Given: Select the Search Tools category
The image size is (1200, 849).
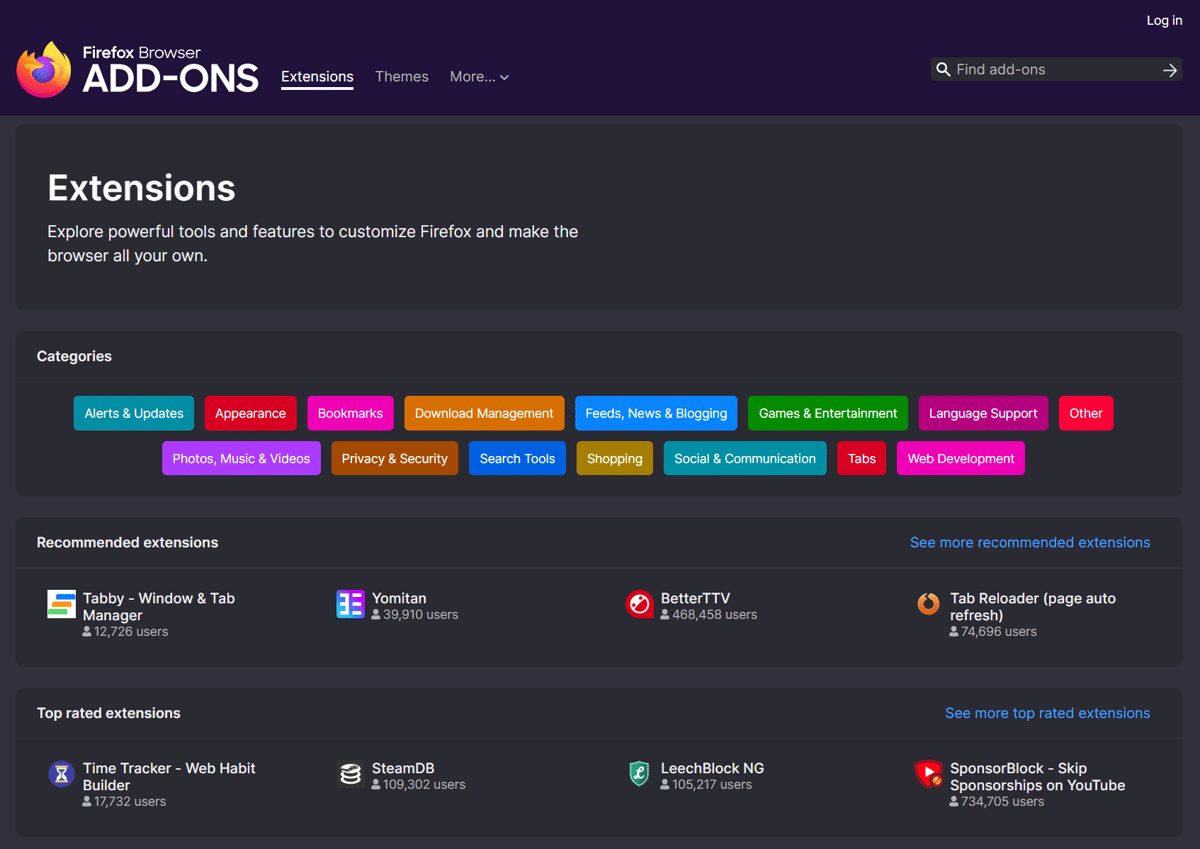Looking at the screenshot, I should coord(517,458).
